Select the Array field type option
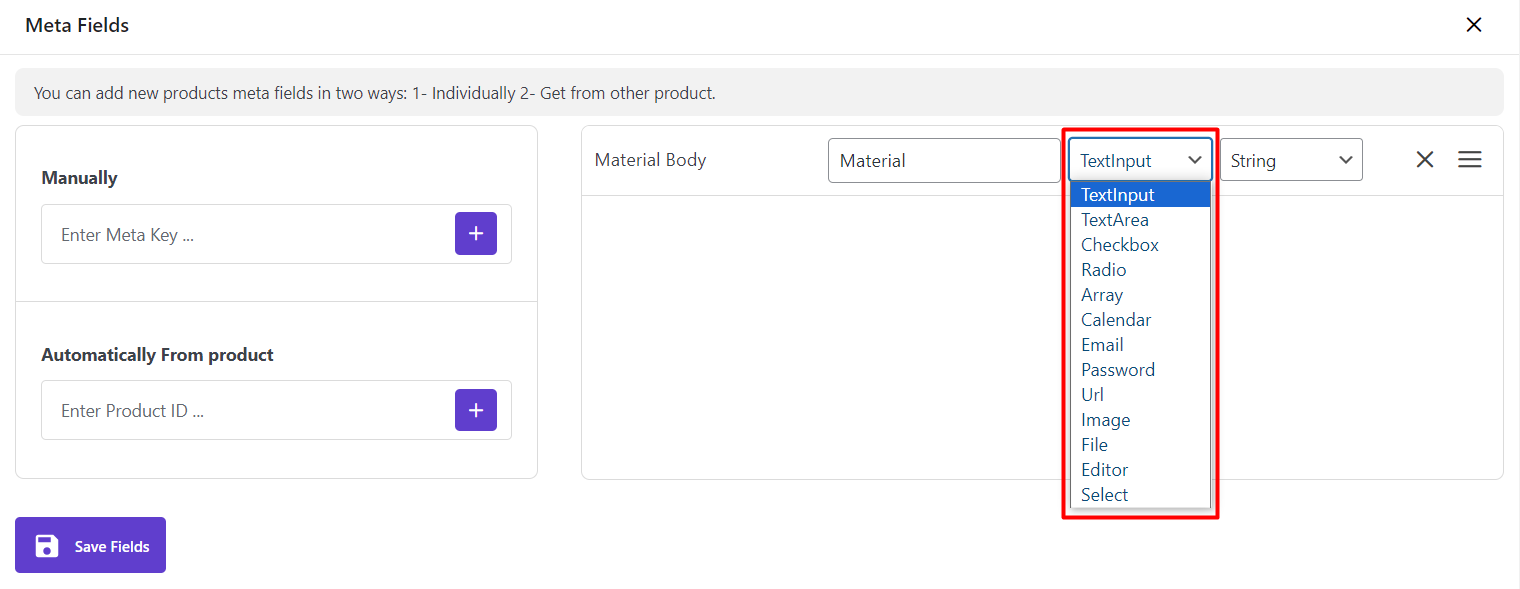The height and width of the screenshot is (589, 1520). click(x=1102, y=295)
